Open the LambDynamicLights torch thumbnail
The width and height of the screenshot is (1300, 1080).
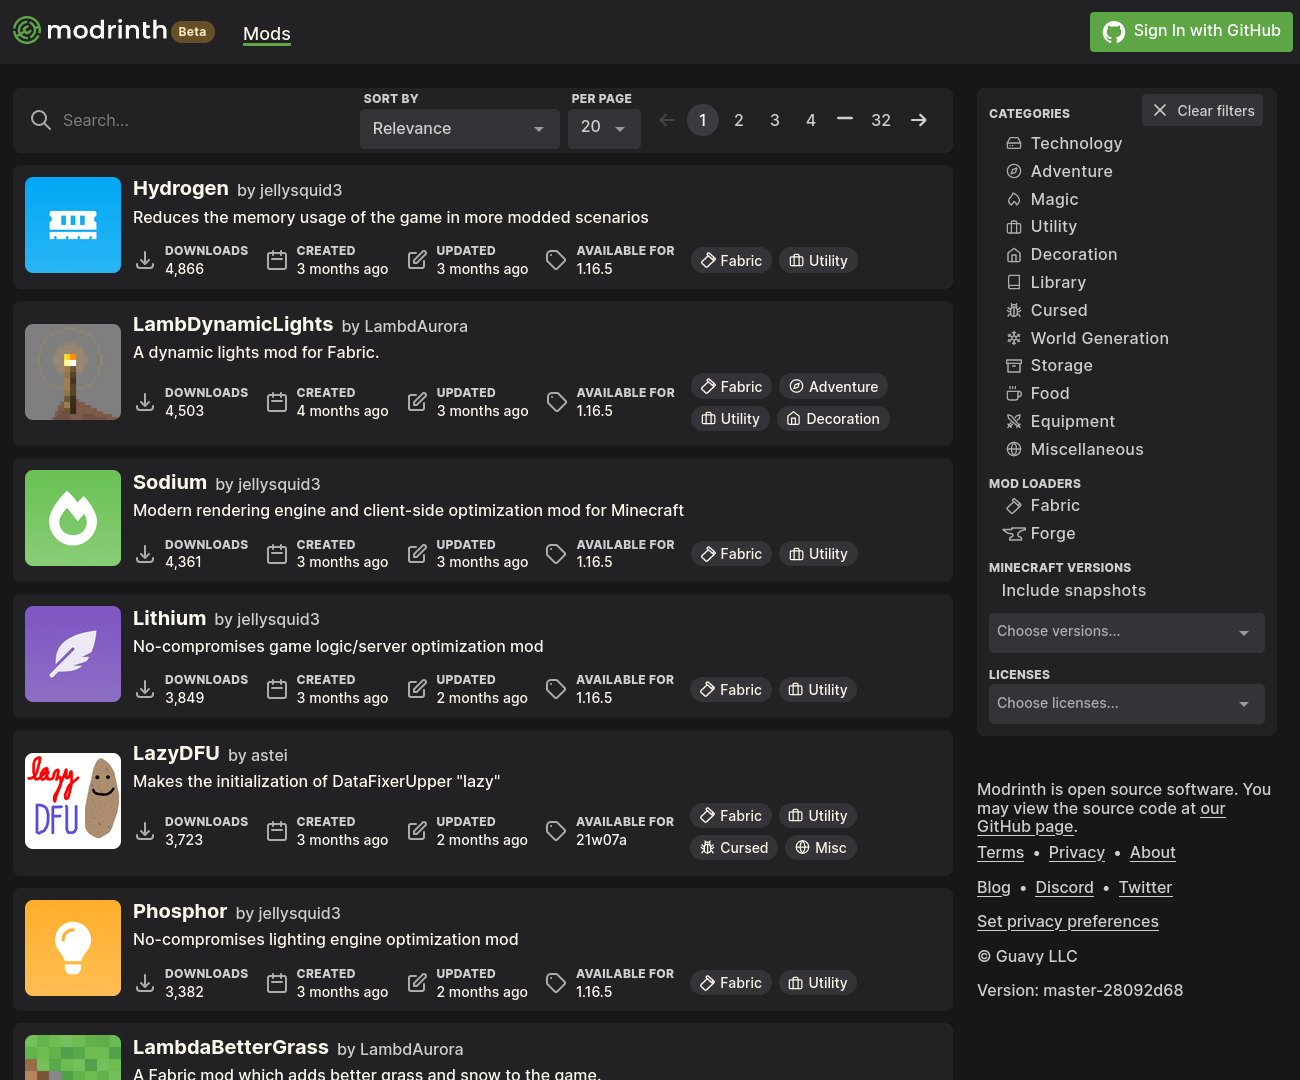[x=73, y=372]
